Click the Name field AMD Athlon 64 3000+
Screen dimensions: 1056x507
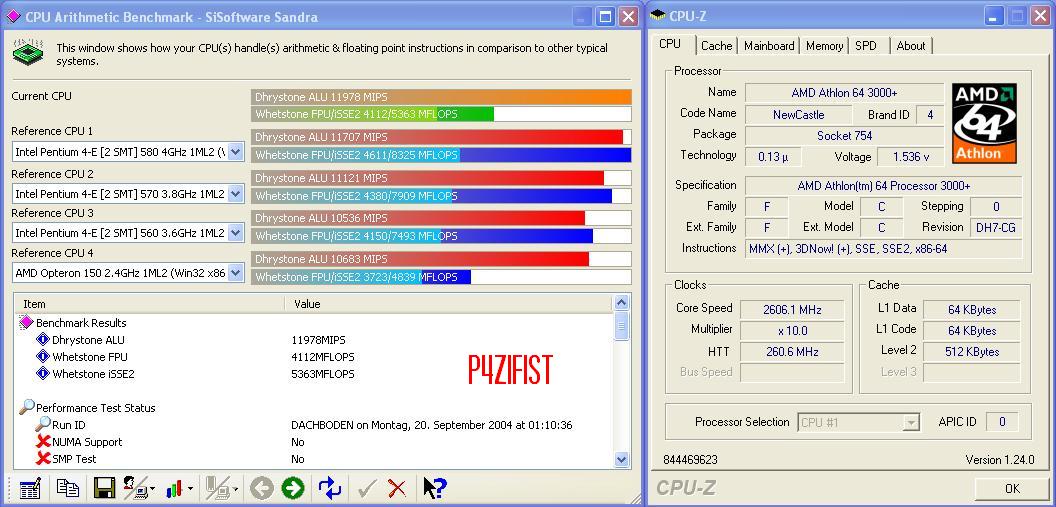click(845, 93)
